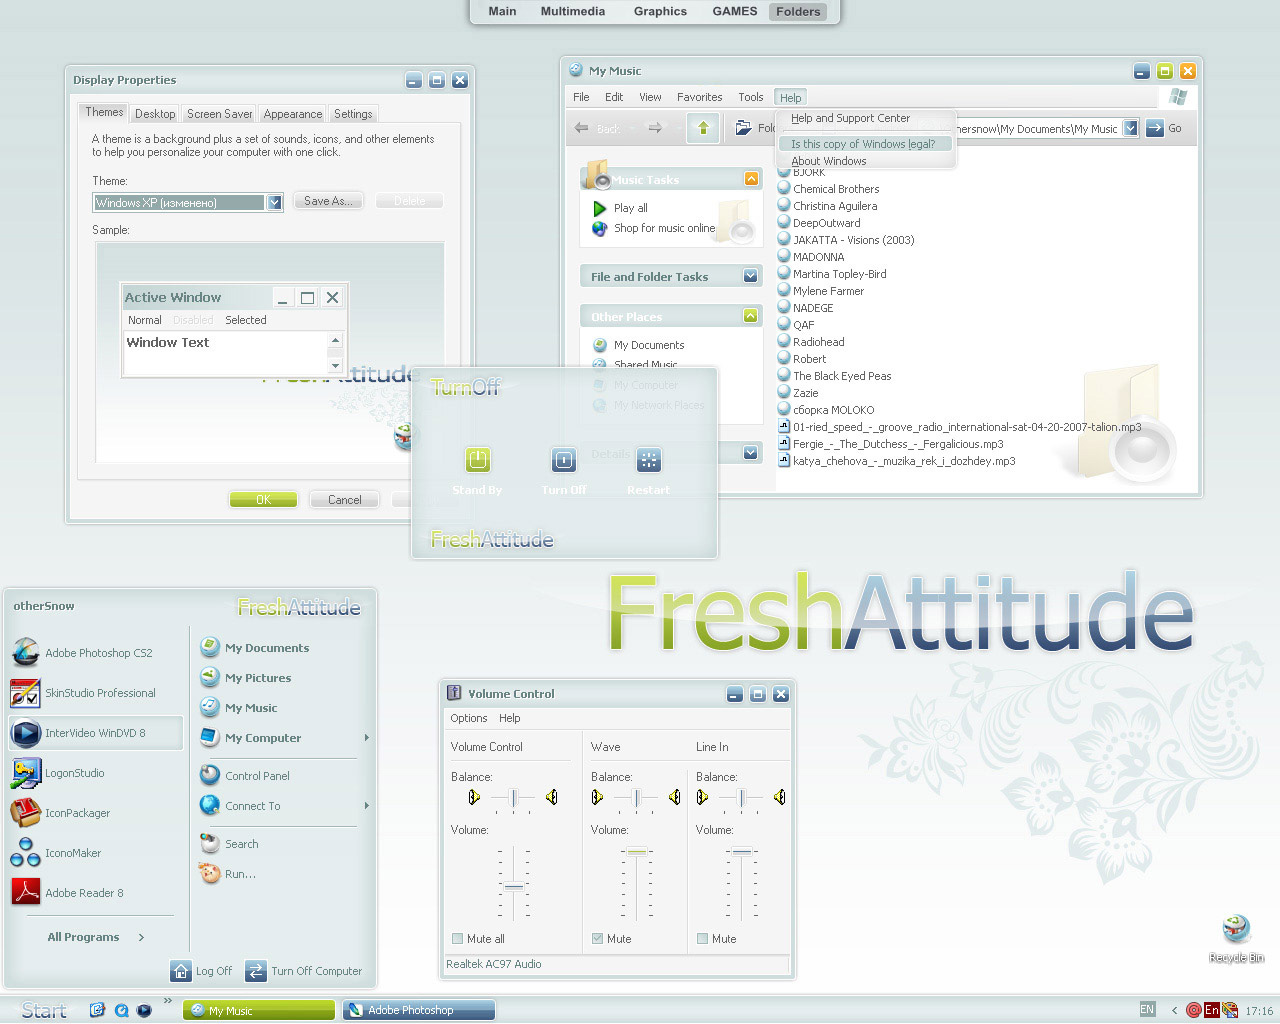The width and height of the screenshot is (1280, 1024).
Task: Click OK in Display Properties
Action: pos(263,499)
